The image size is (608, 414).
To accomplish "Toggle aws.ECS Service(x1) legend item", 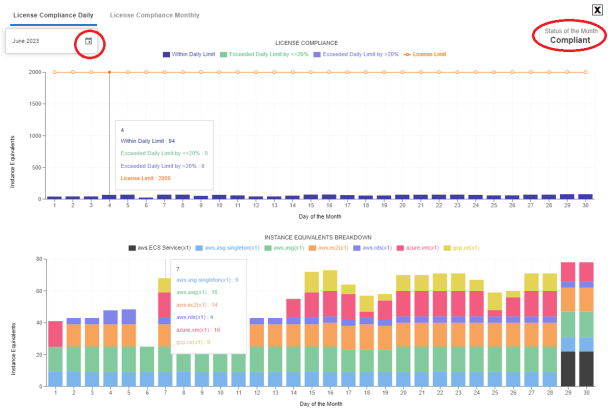I will [160, 247].
